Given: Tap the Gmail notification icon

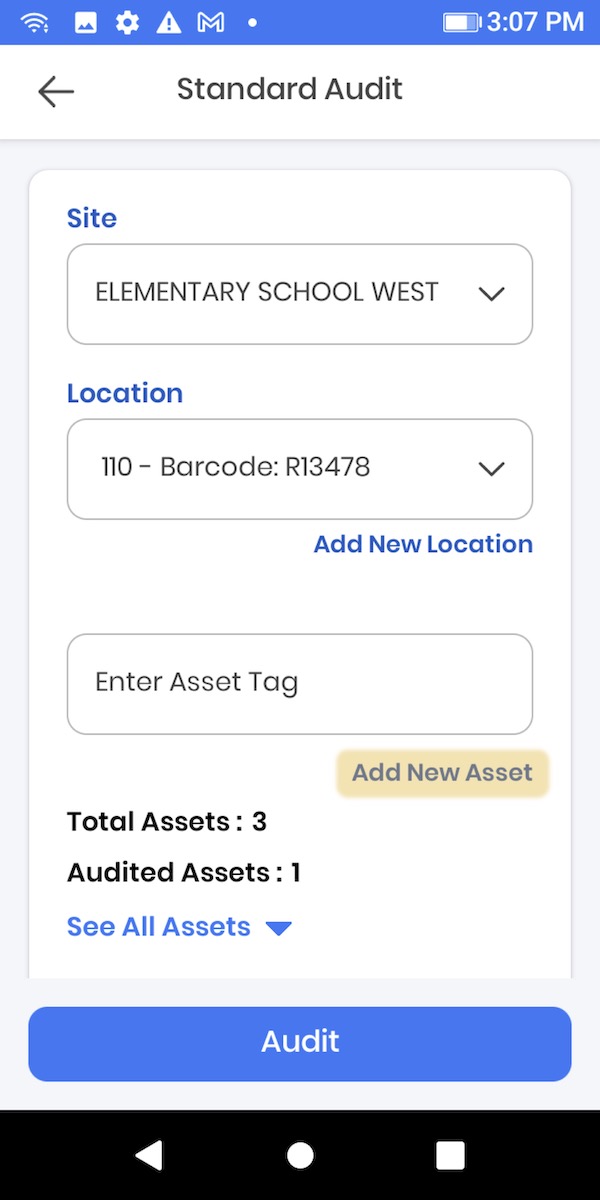Looking at the screenshot, I should click(210, 22).
